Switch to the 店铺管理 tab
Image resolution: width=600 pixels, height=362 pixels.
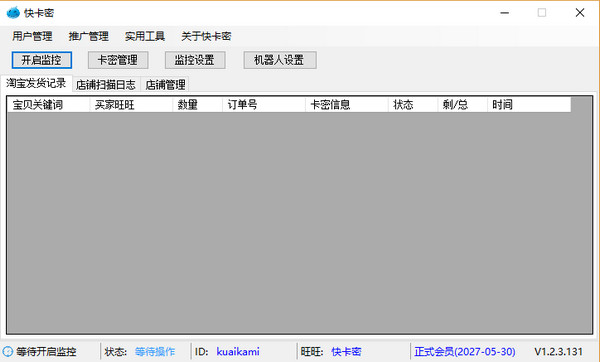point(165,85)
